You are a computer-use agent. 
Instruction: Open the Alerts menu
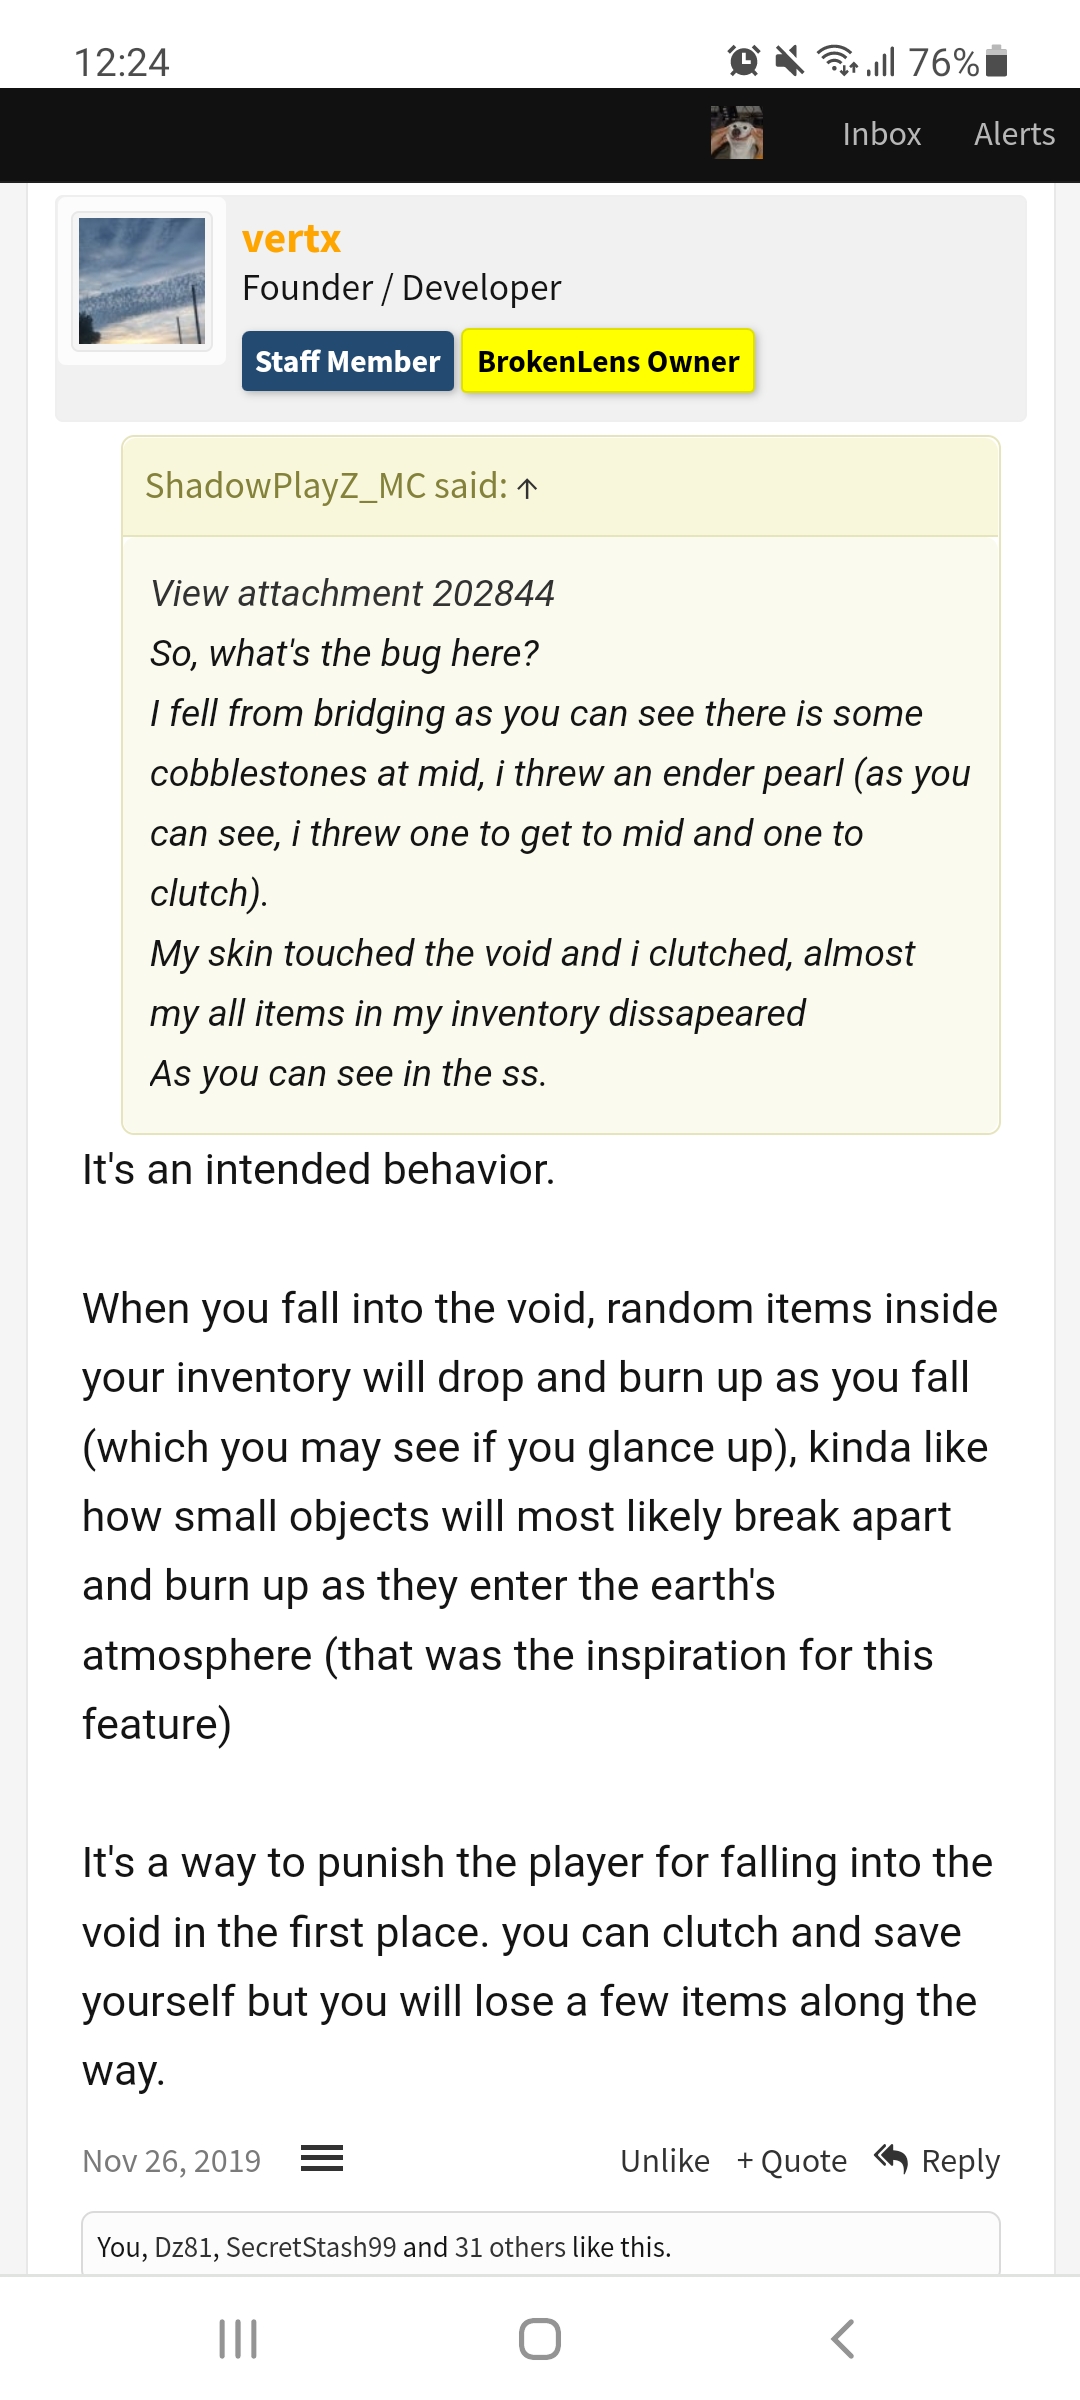coord(1014,134)
